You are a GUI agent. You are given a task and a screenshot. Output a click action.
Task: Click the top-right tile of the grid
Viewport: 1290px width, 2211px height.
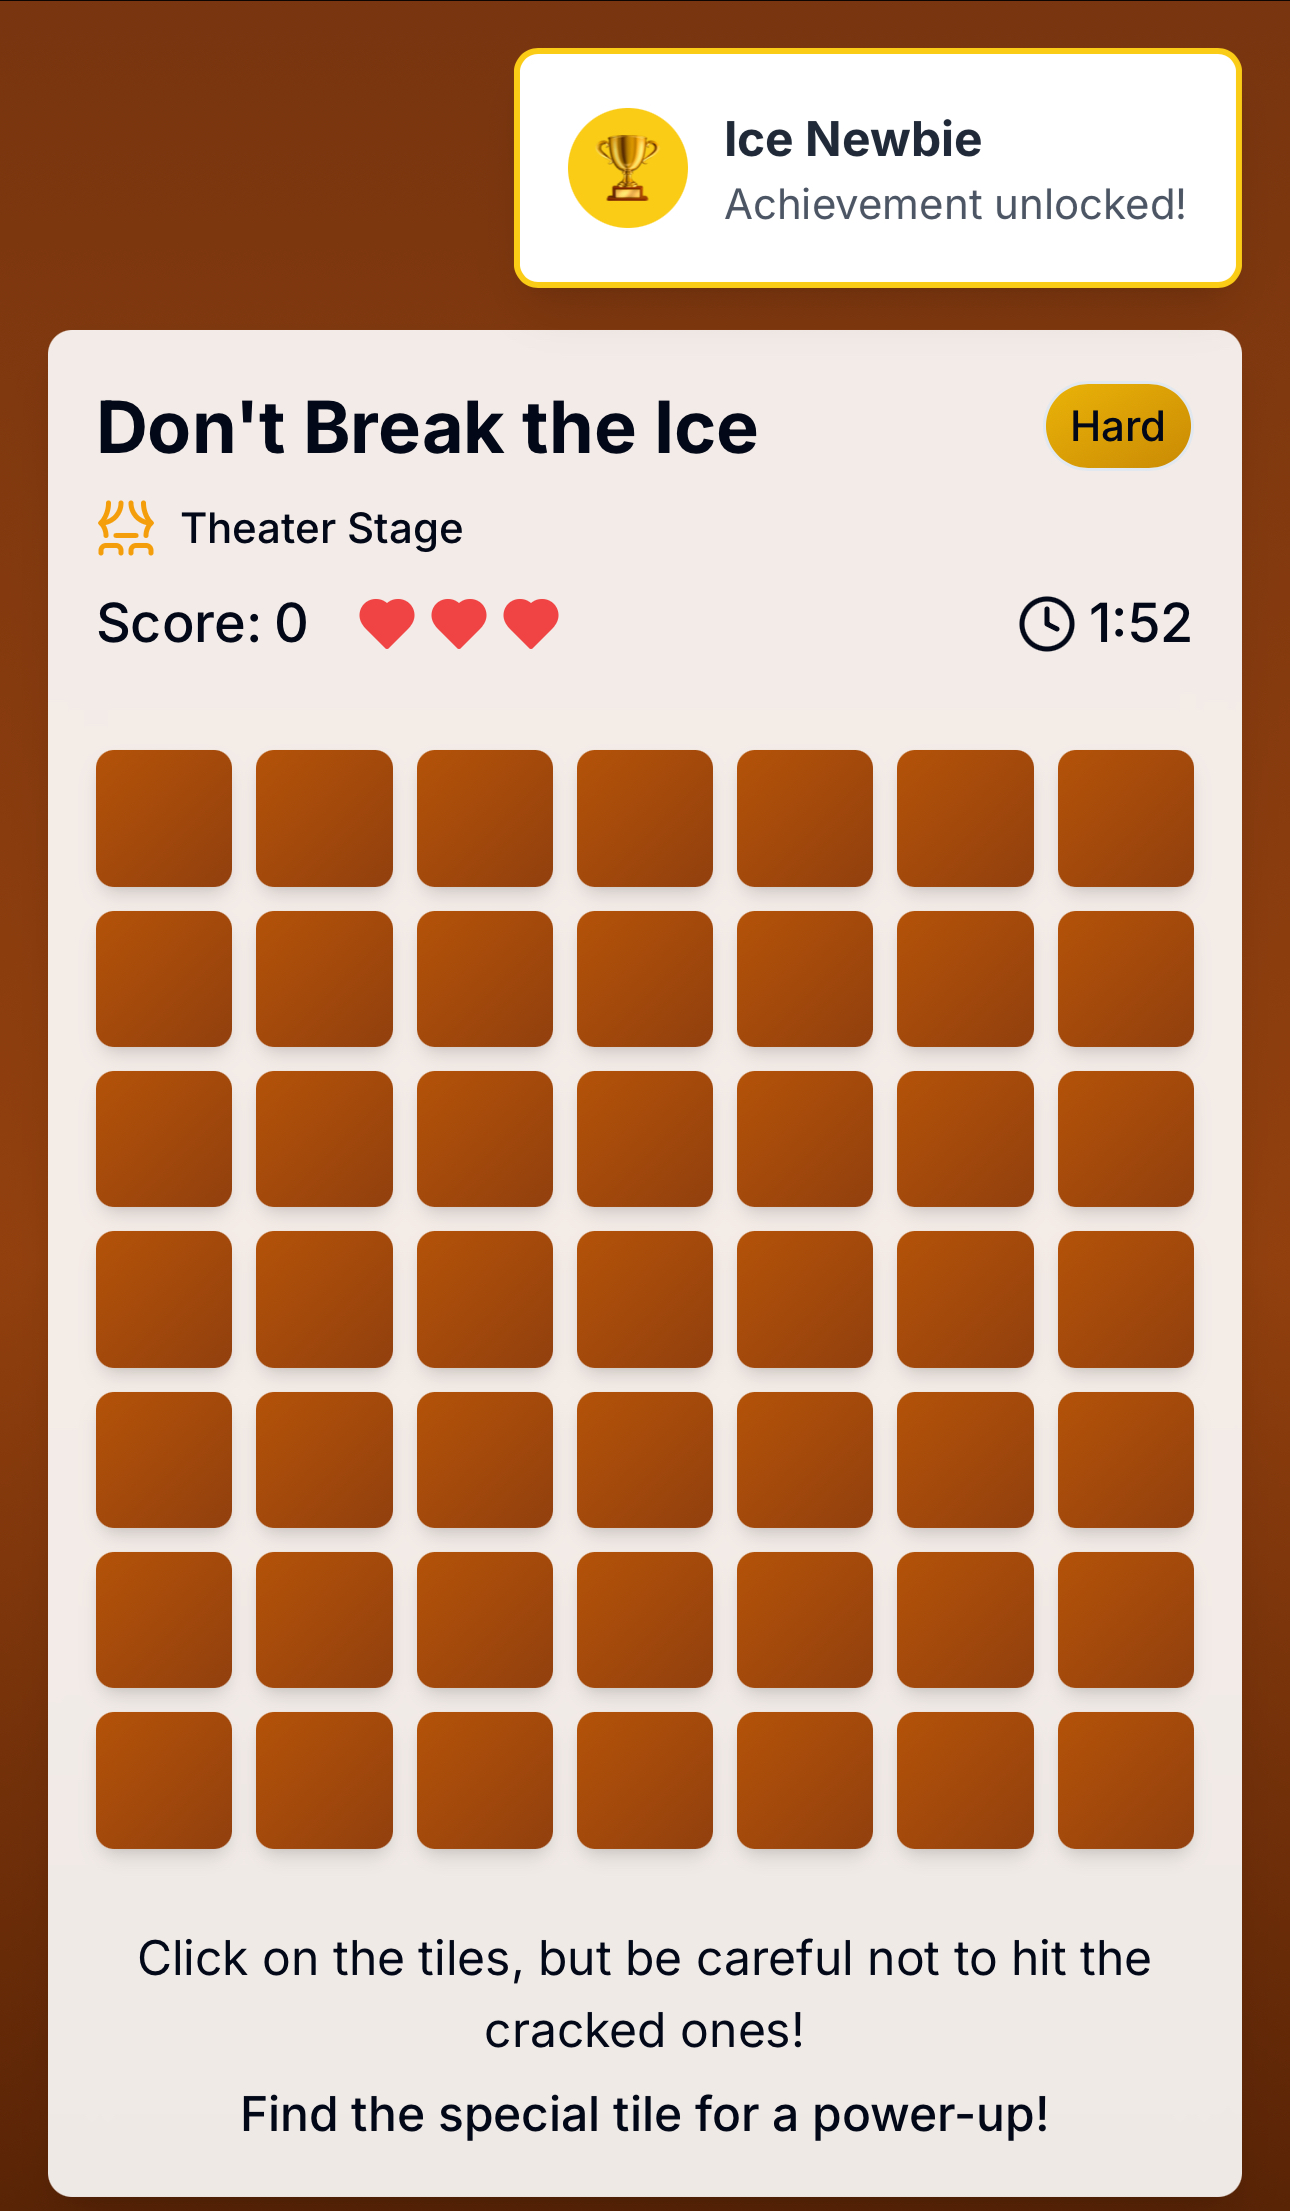coord(1126,818)
